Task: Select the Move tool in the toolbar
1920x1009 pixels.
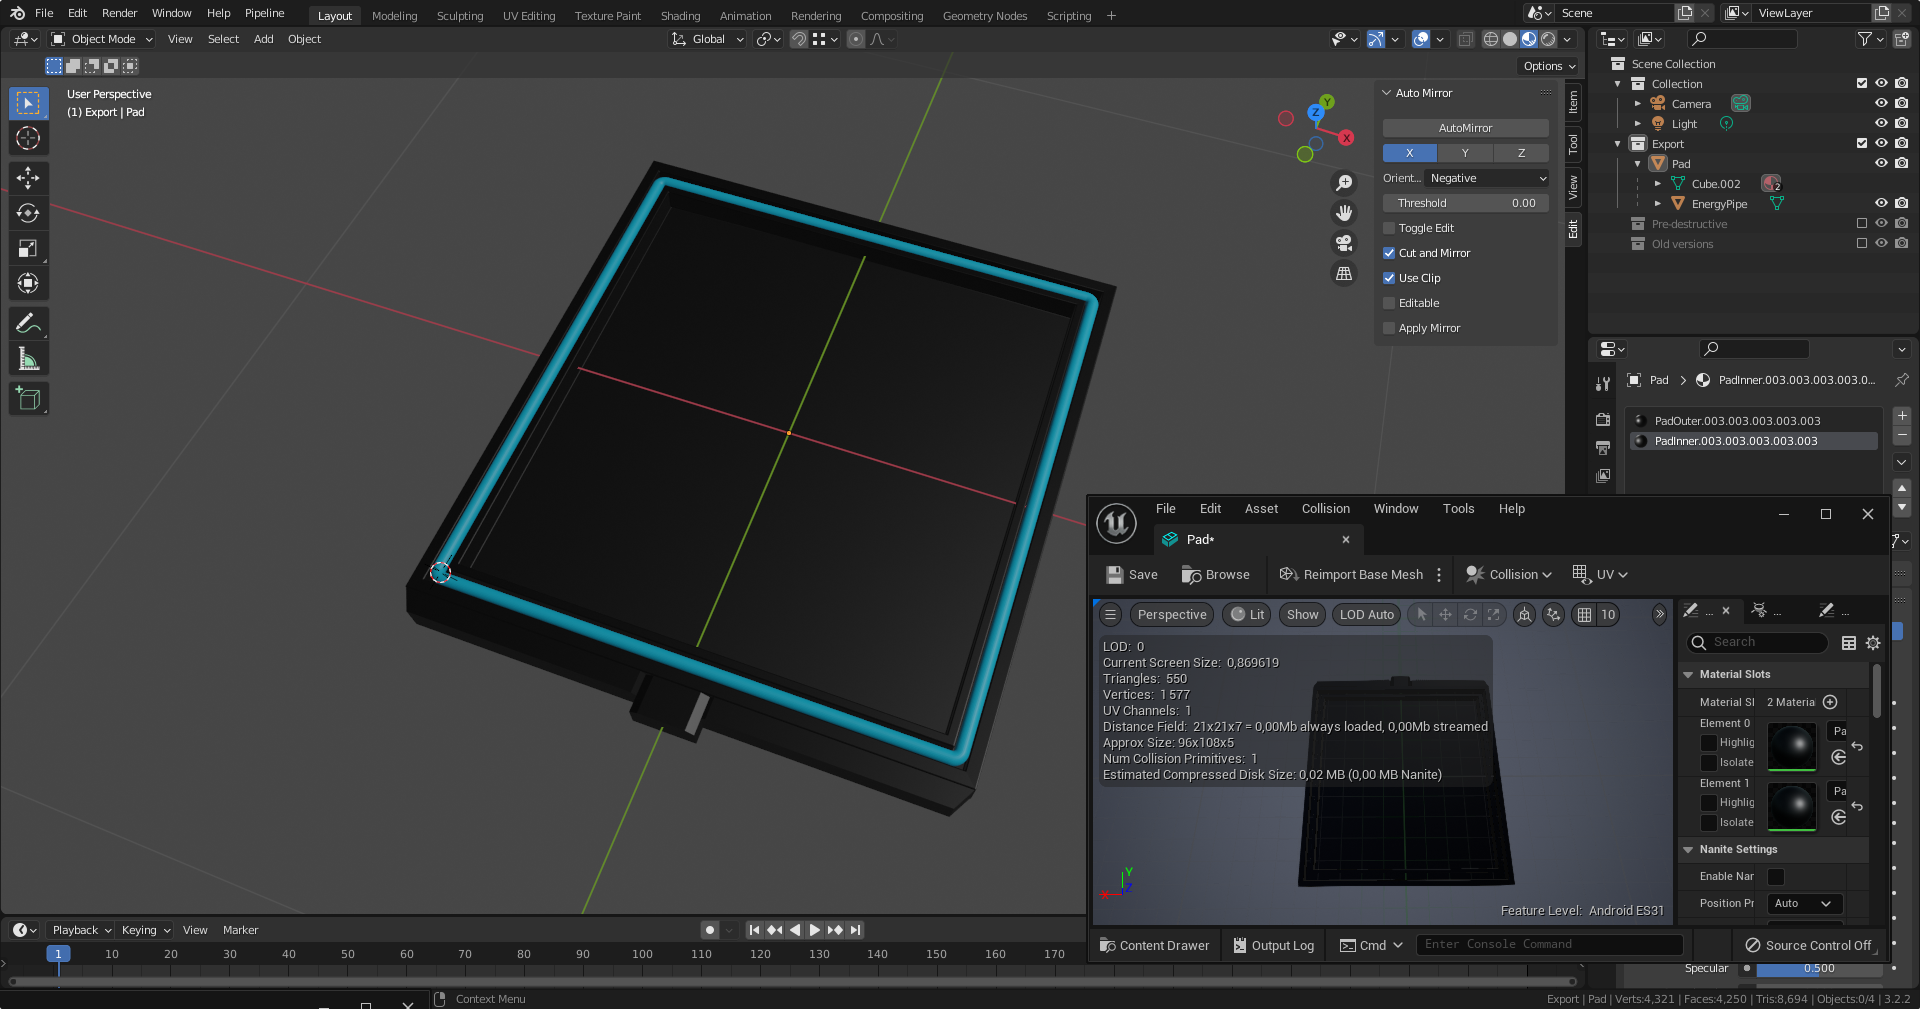Action: coord(28,178)
